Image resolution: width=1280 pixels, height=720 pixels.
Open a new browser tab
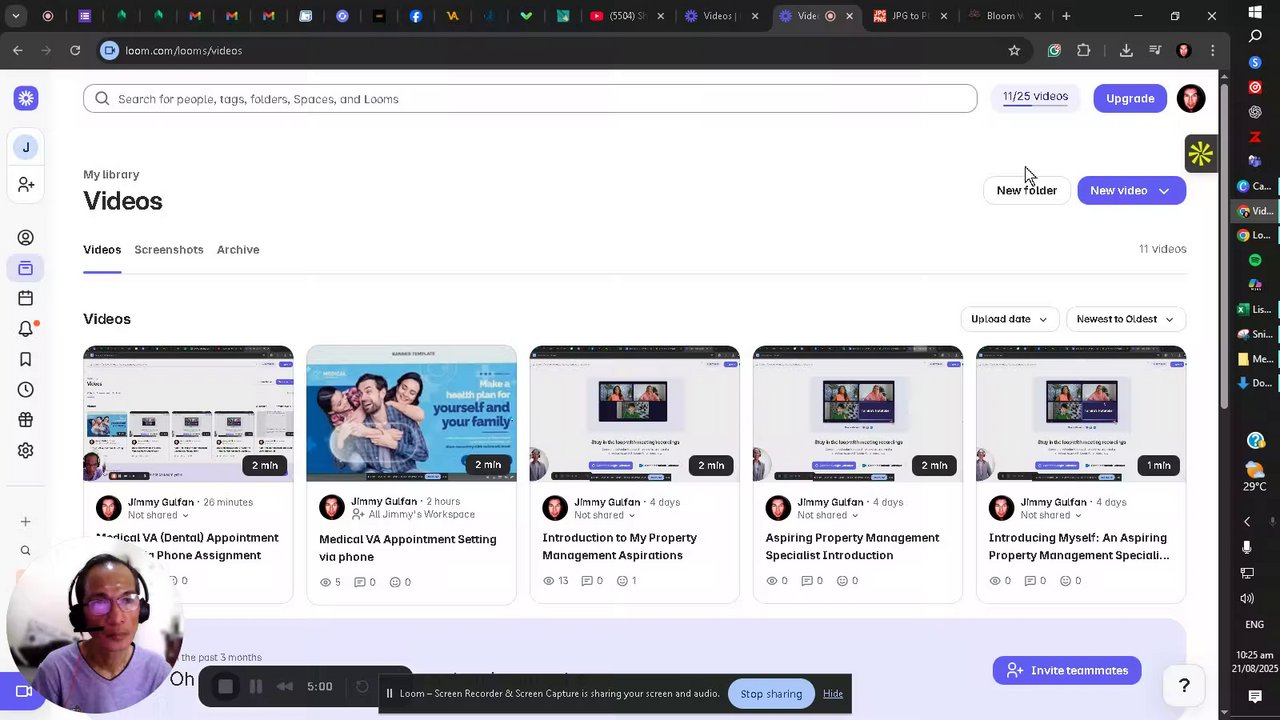coord(1066,16)
